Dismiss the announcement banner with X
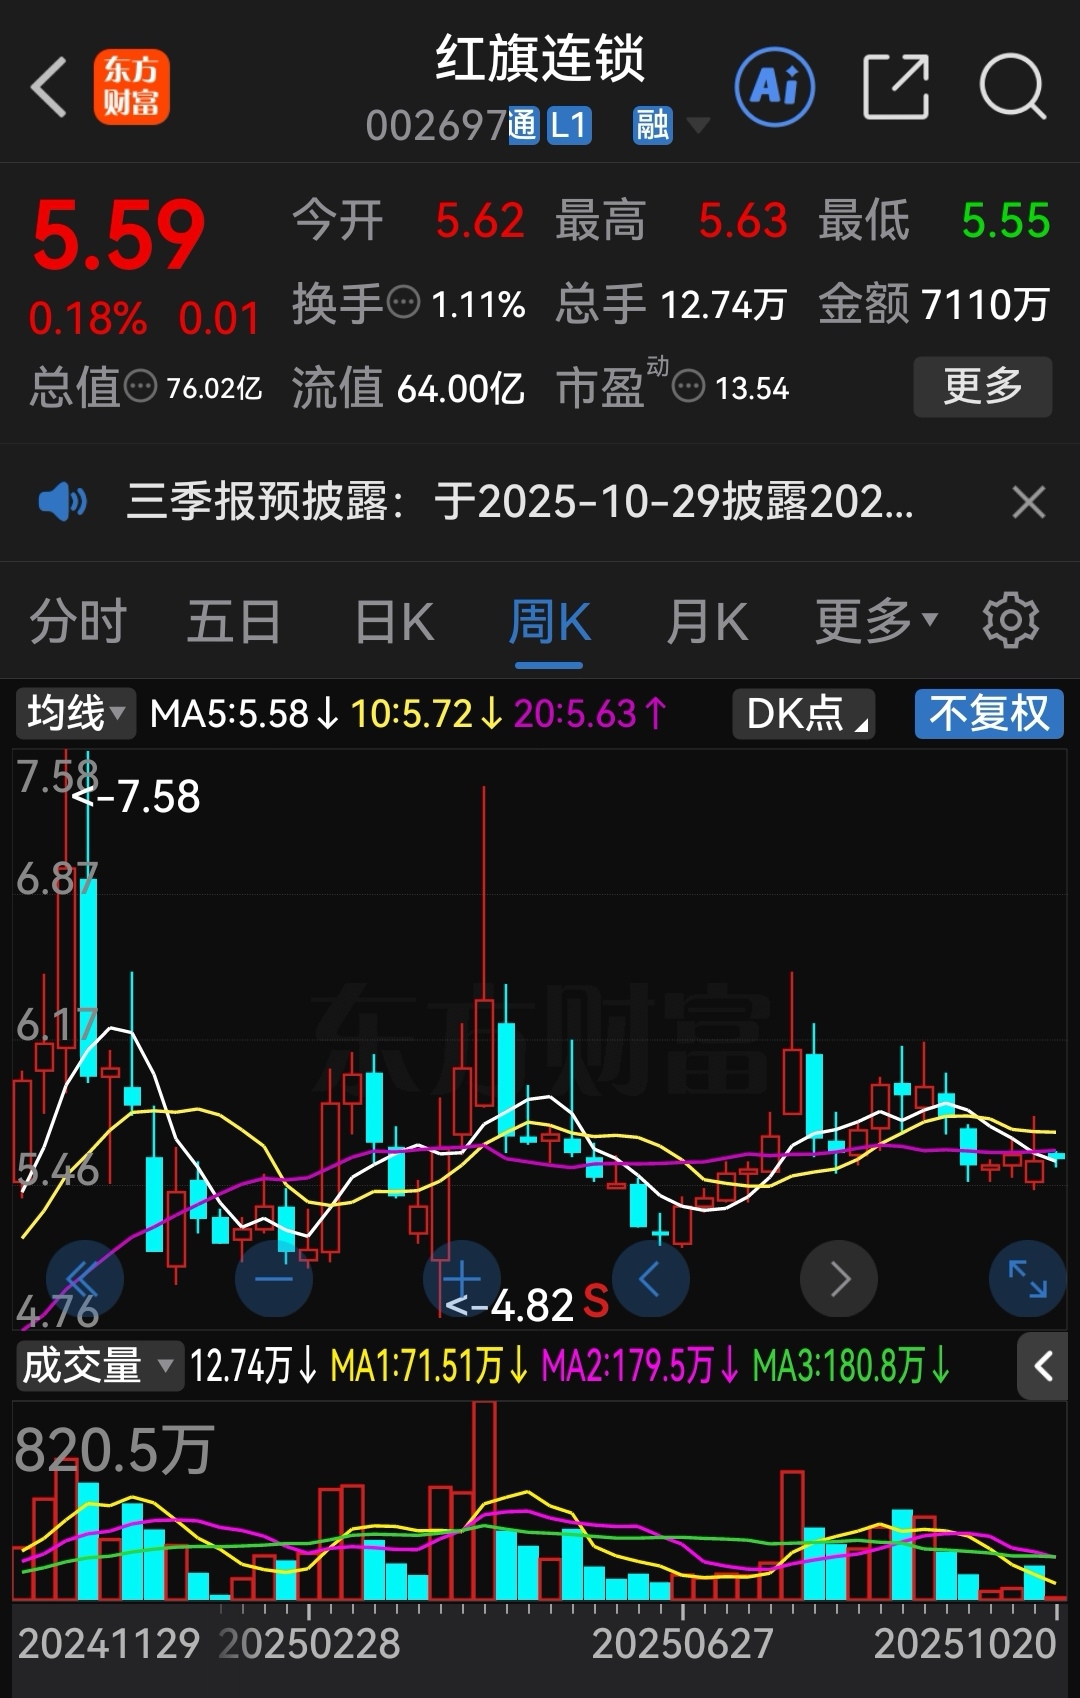Viewport: 1080px width, 1698px height. click(1028, 501)
